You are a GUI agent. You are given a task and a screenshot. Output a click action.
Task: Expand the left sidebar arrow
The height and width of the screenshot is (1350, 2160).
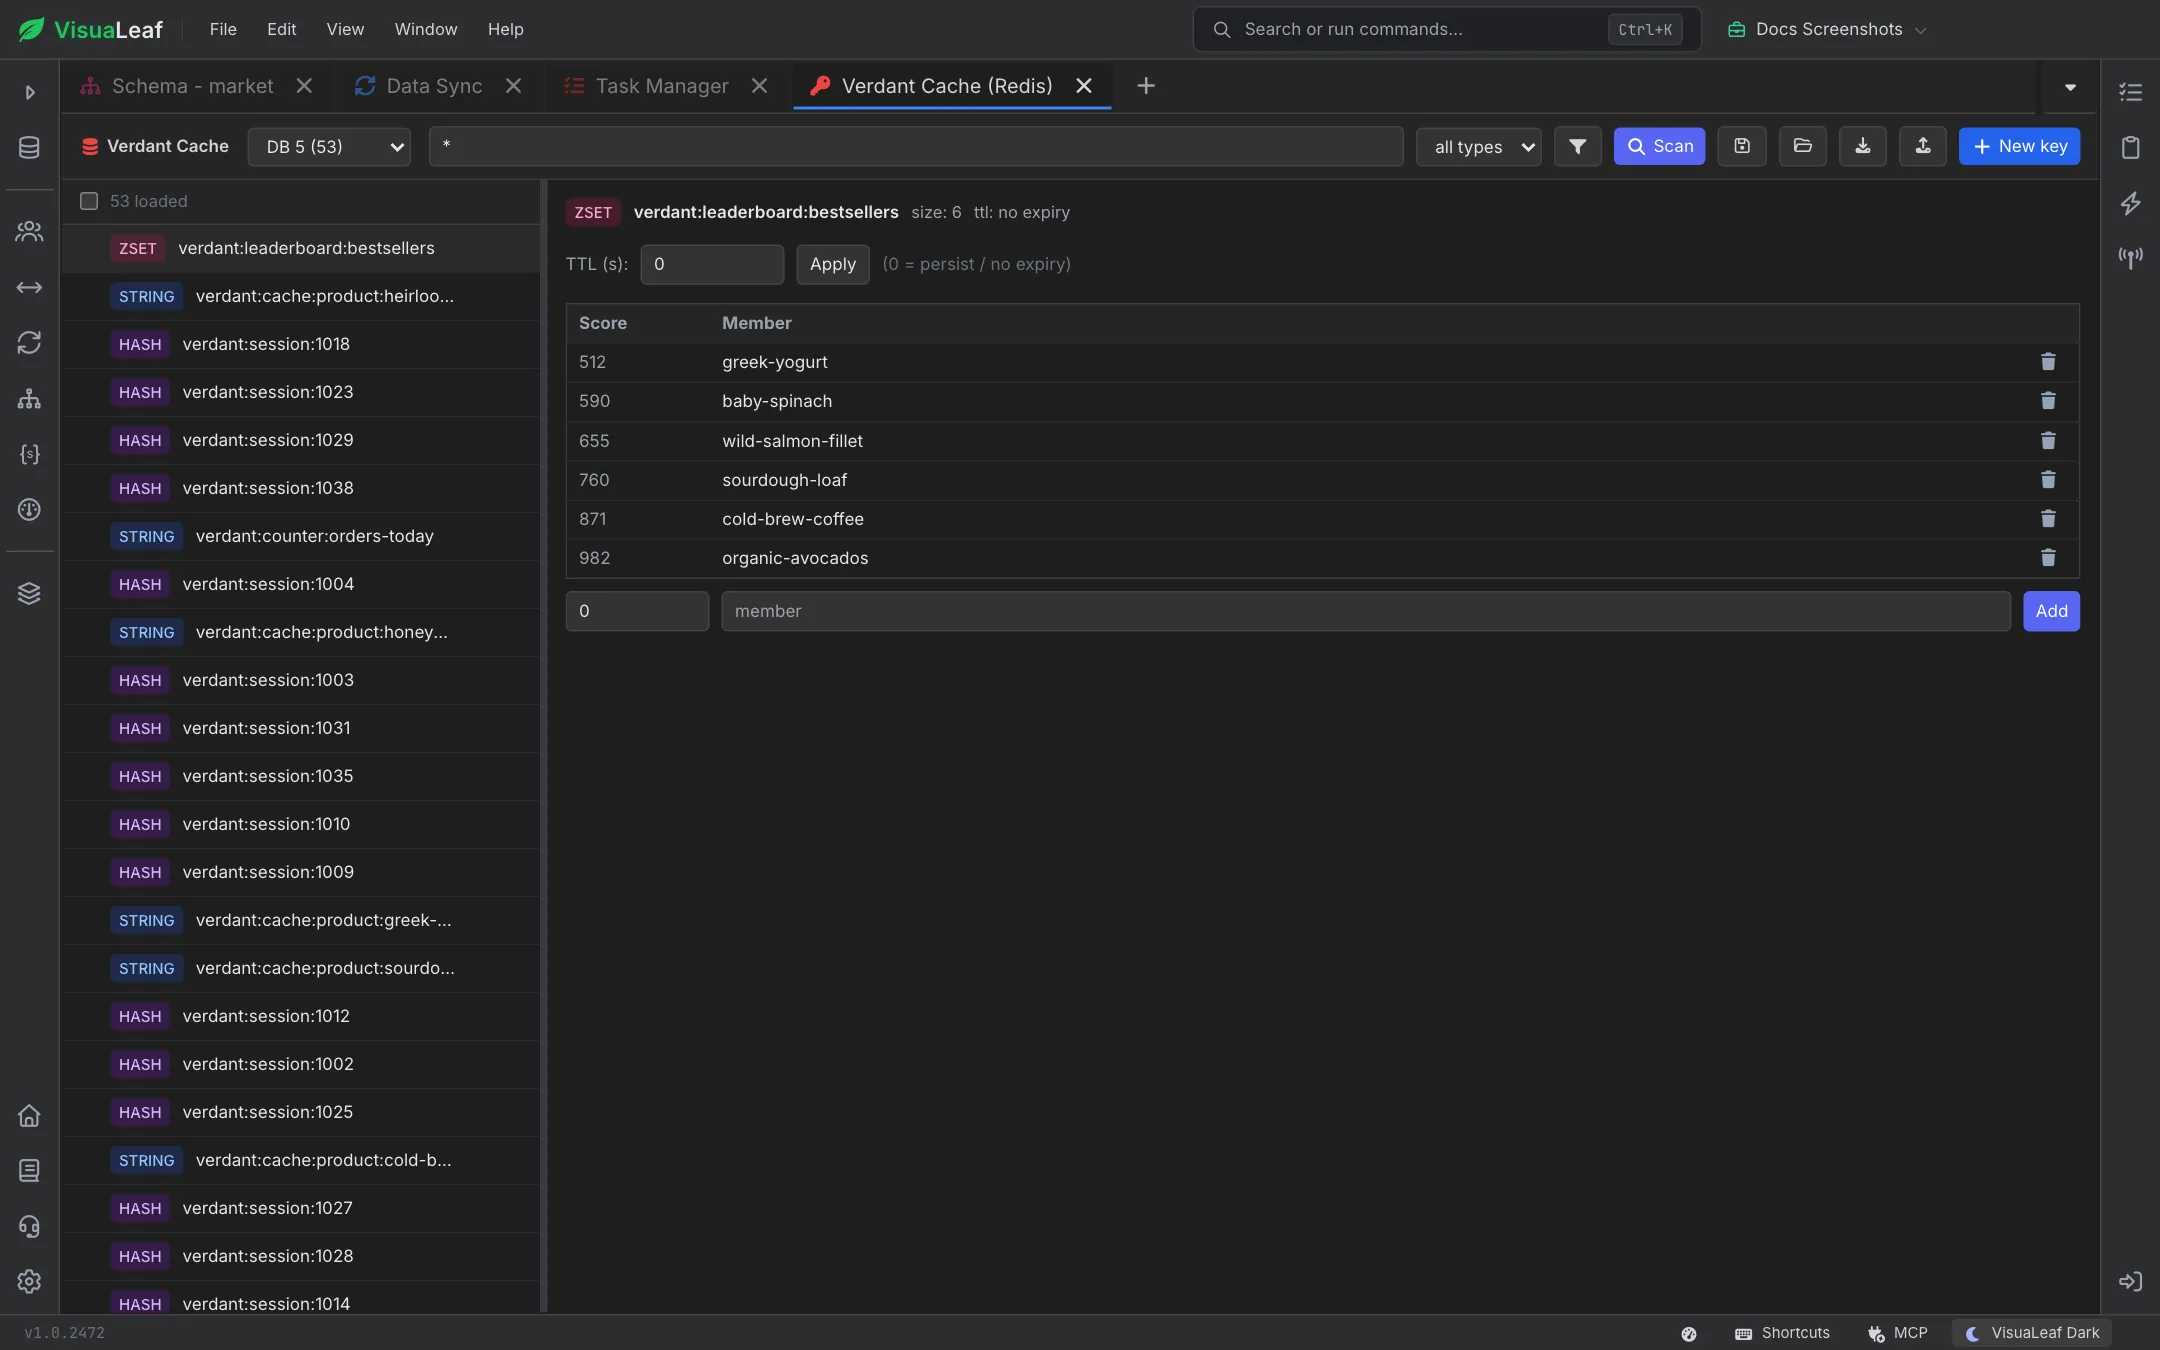29,92
